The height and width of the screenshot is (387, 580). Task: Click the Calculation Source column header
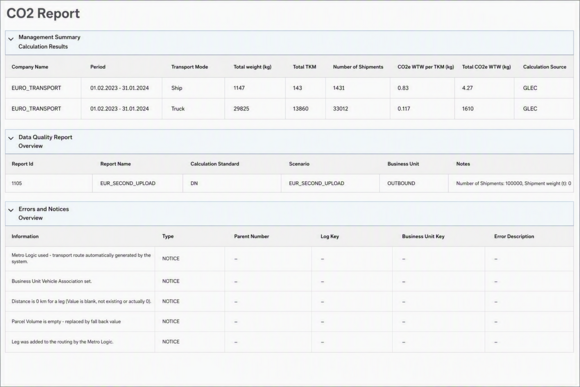point(544,67)
